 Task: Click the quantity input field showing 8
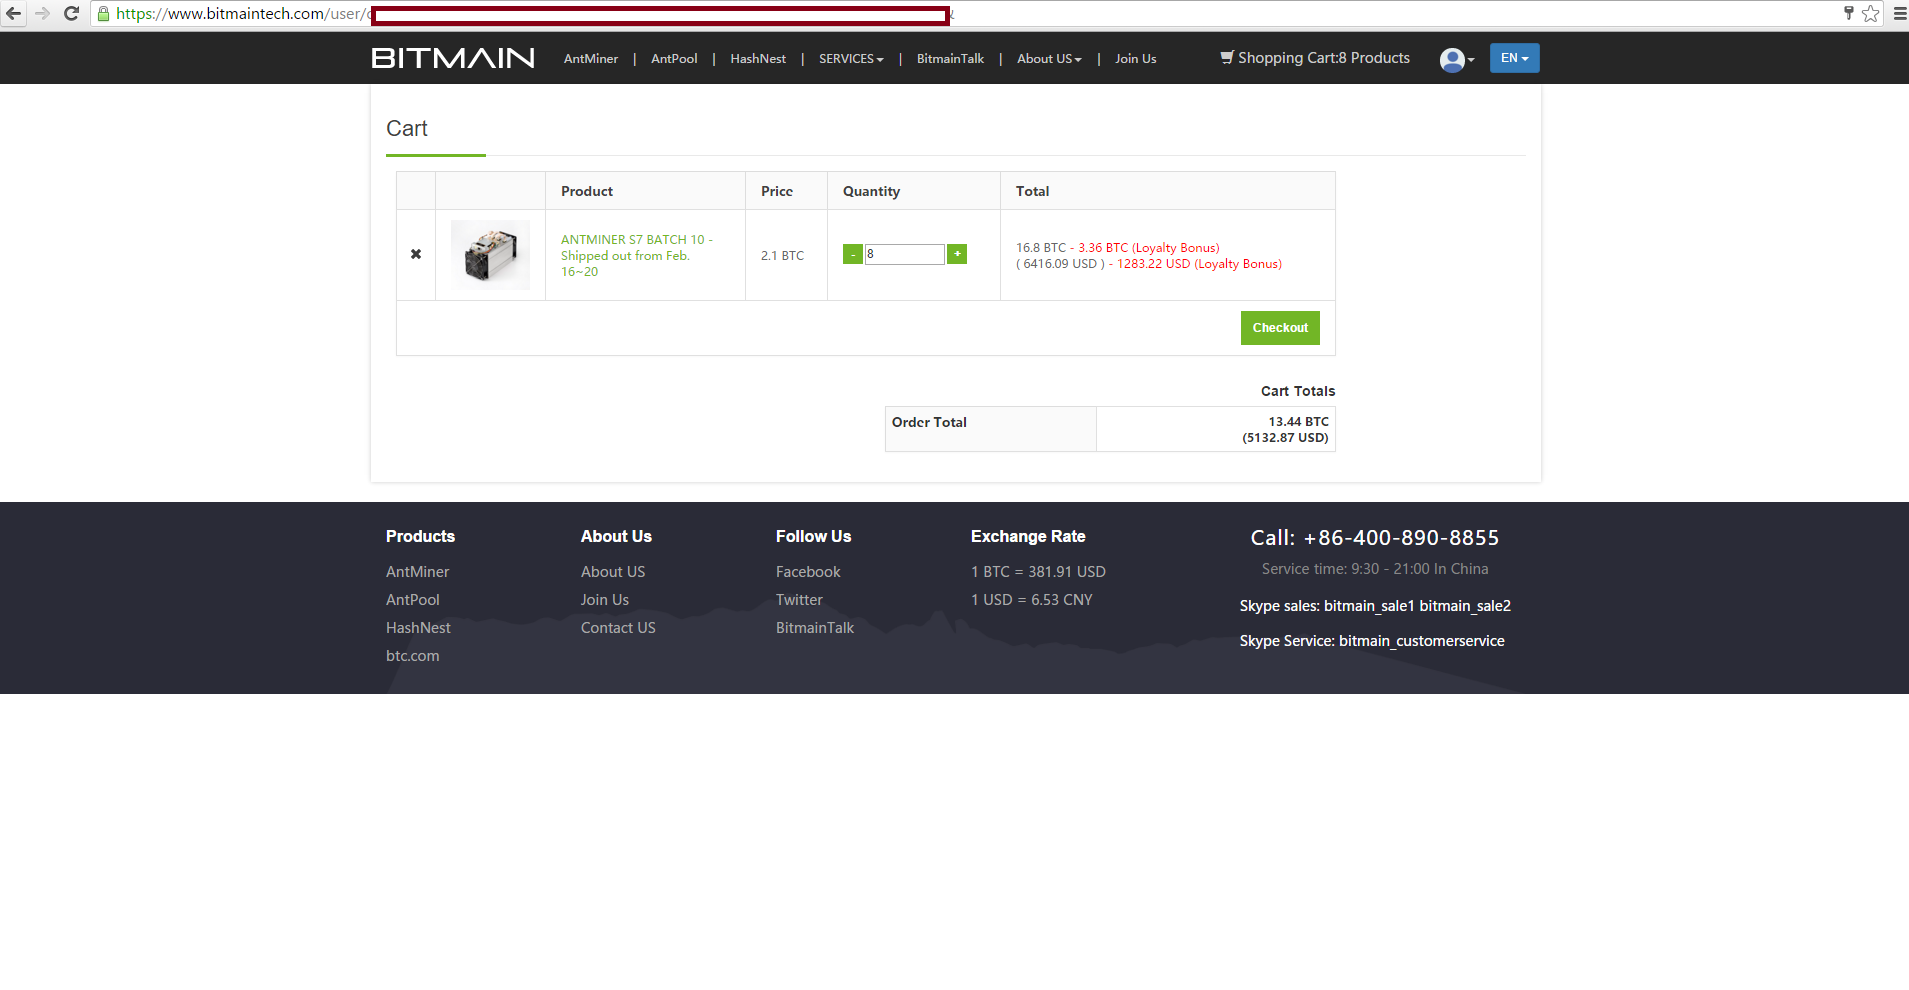(x=904, y=254)
